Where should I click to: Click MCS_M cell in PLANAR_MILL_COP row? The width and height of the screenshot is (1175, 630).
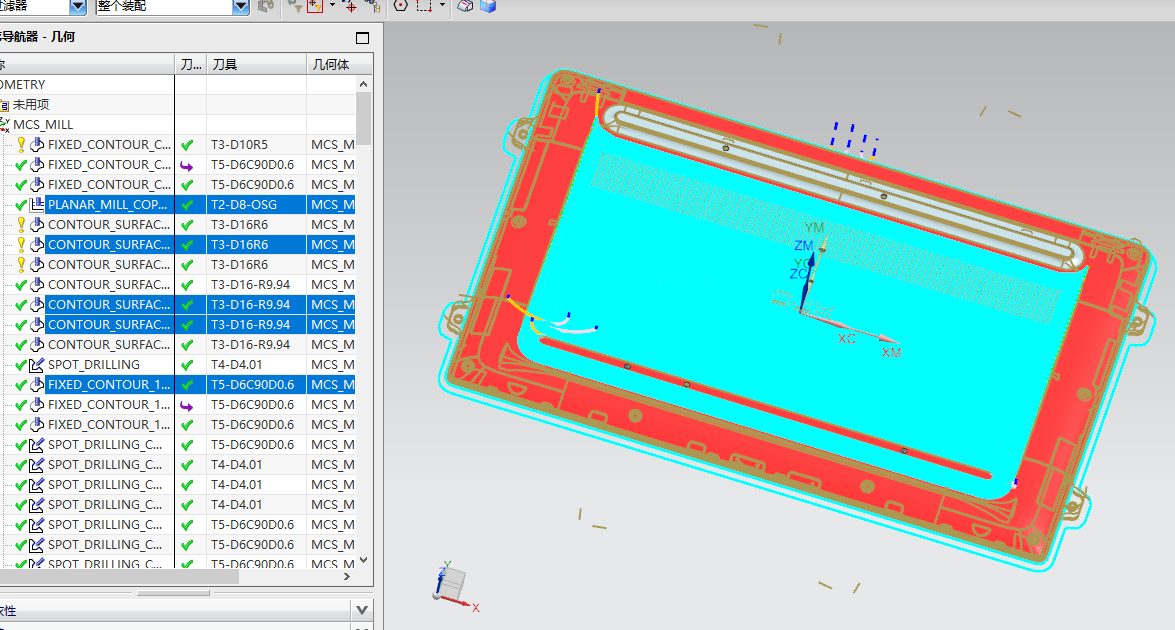(333, 205)
